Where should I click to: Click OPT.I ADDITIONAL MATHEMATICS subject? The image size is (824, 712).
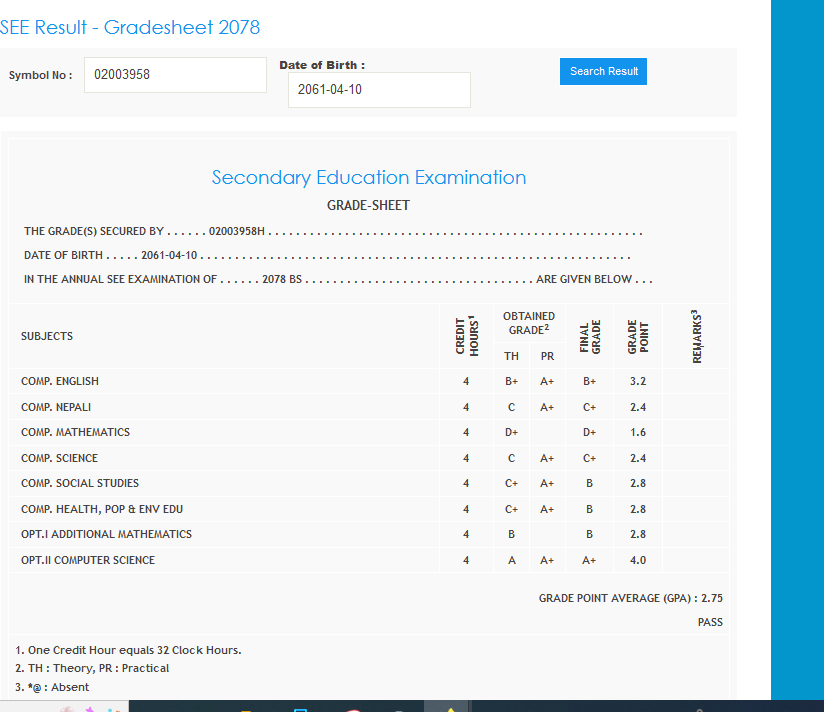point(106,534)
